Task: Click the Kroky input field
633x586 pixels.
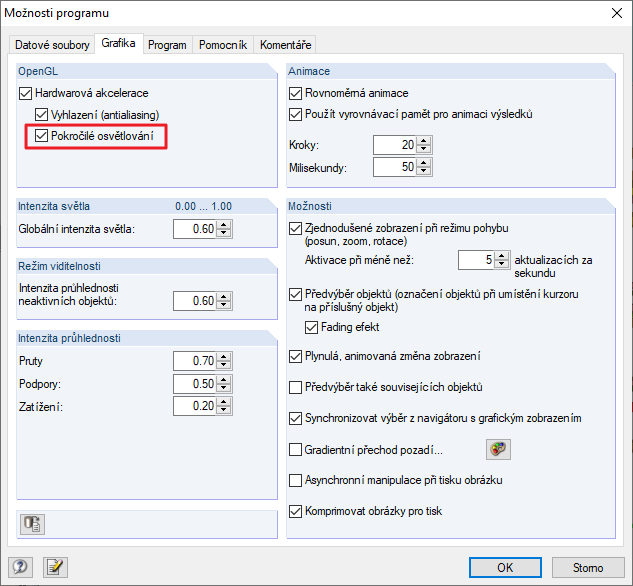Action: click(x=395, y=145)
